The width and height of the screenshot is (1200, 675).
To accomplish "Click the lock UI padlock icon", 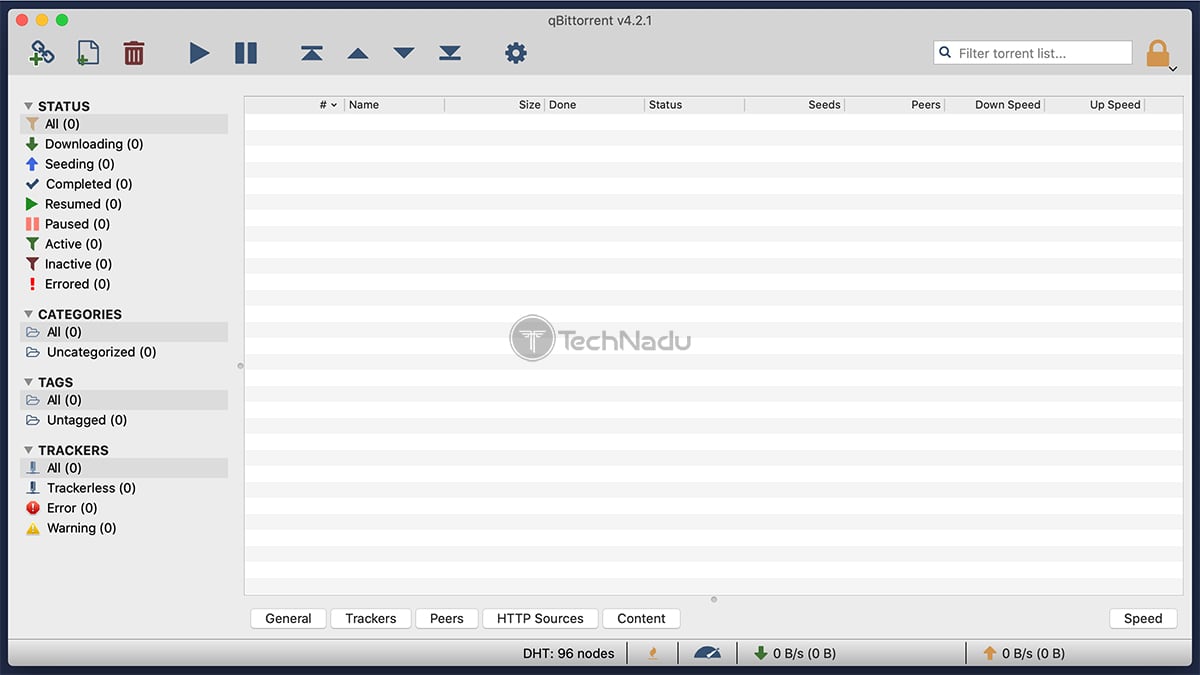I will coord(1157,53).
